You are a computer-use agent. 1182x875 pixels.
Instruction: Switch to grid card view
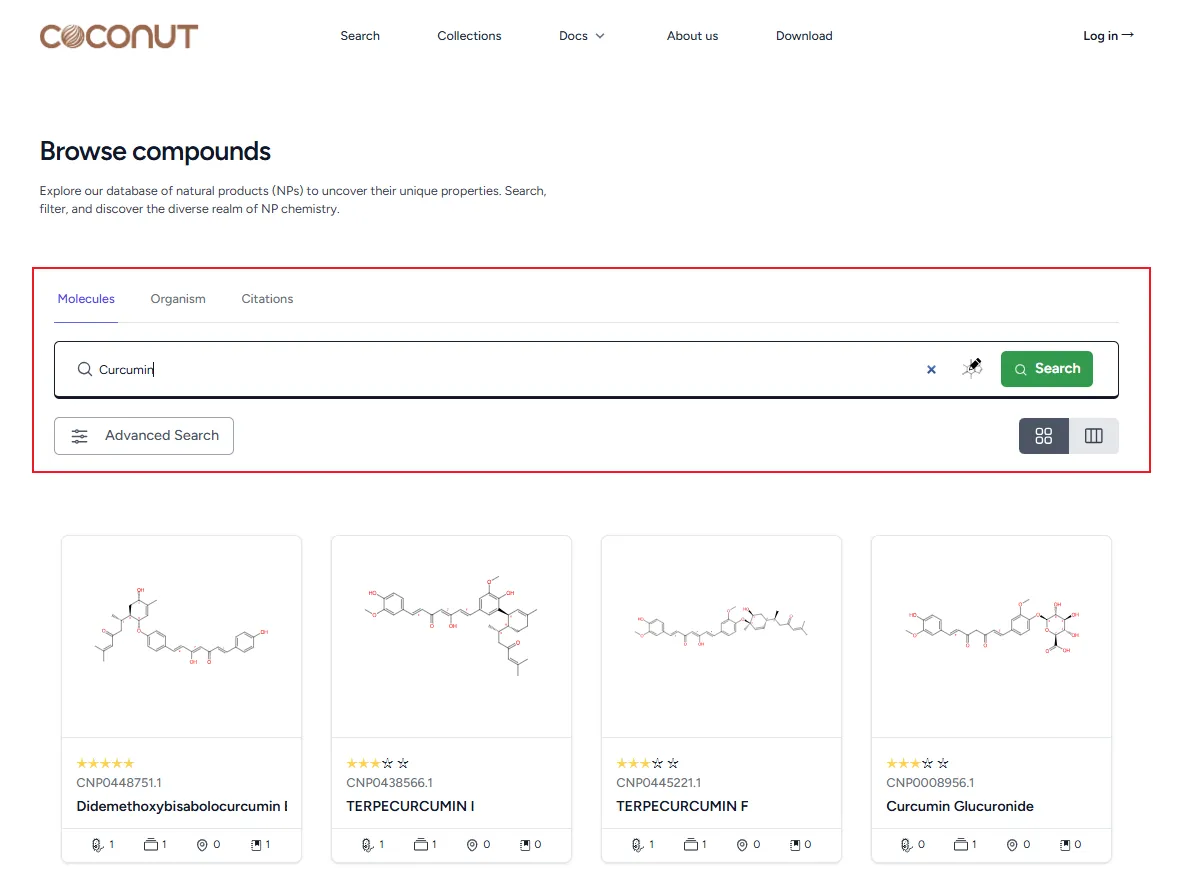pyautogui.click(x=1044, y=436)
